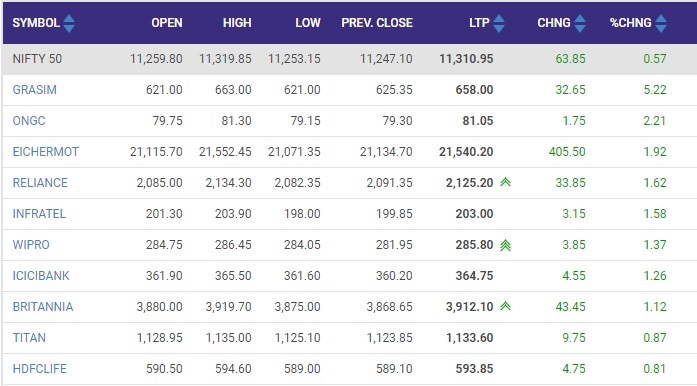Open the BRITANNIA stock link

(x=43, y=307)
